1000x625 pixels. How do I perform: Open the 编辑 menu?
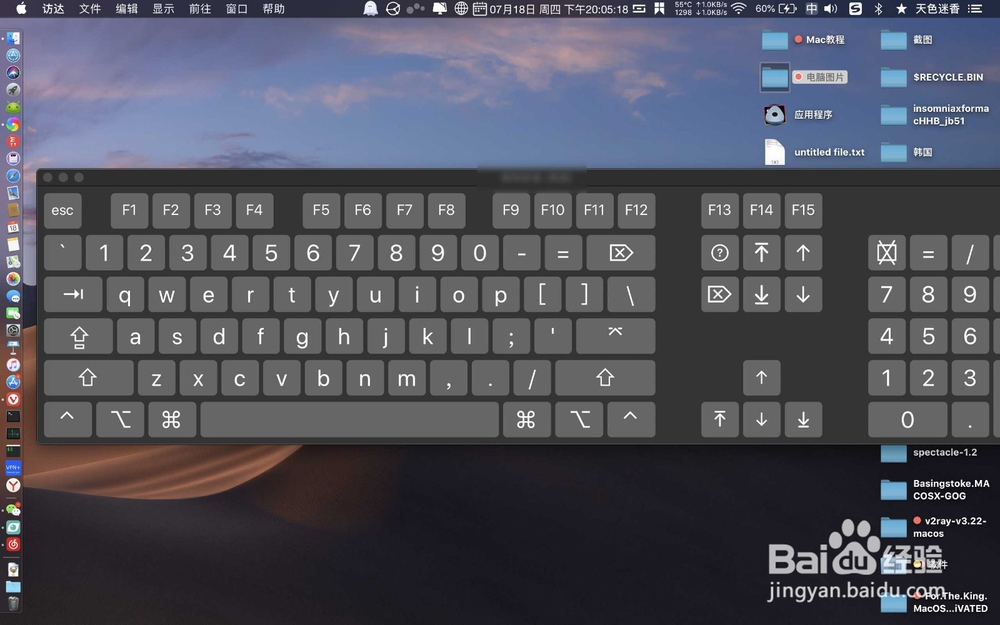[126, 8]
